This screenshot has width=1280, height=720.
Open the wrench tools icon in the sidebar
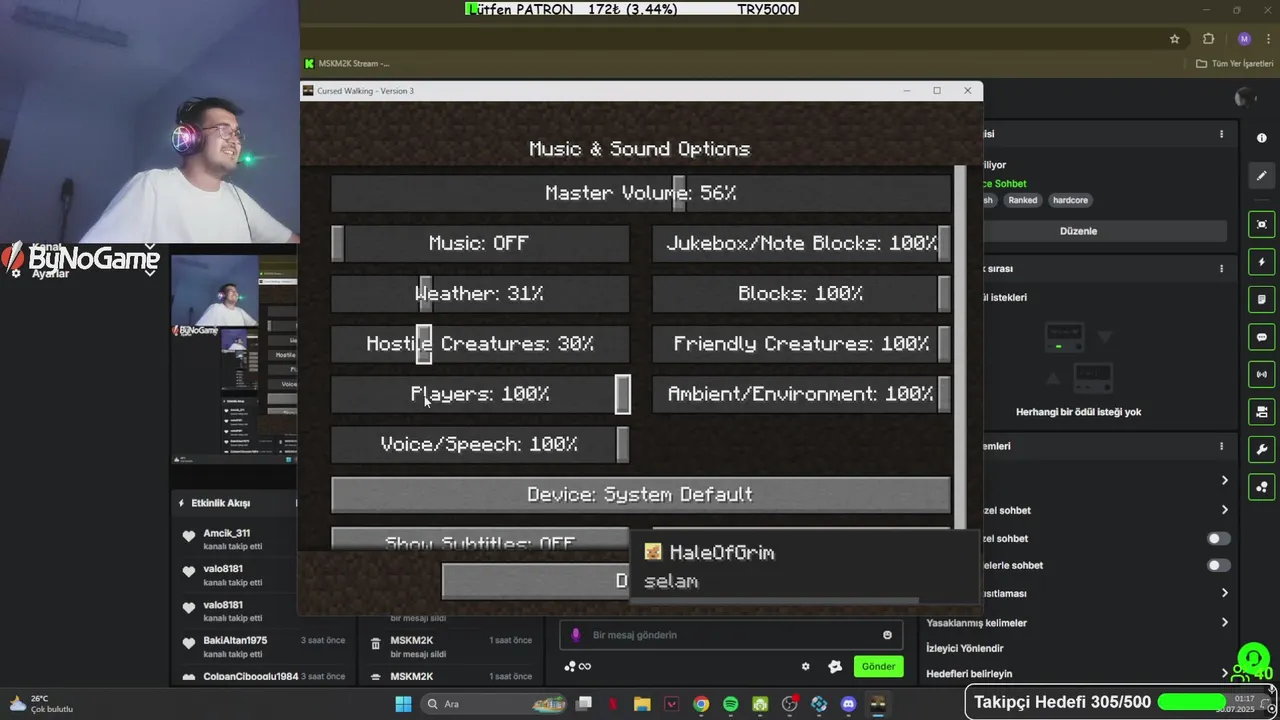pyautogui.click(x=1261, y=450)
